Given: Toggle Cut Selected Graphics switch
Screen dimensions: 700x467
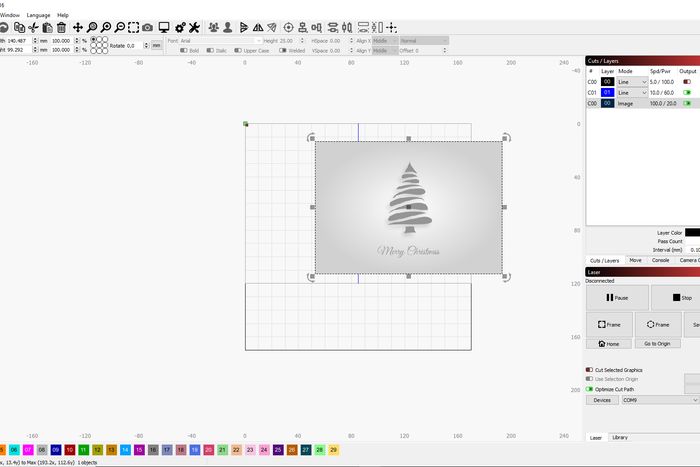Looking at the screenshot, I should 589,369.
